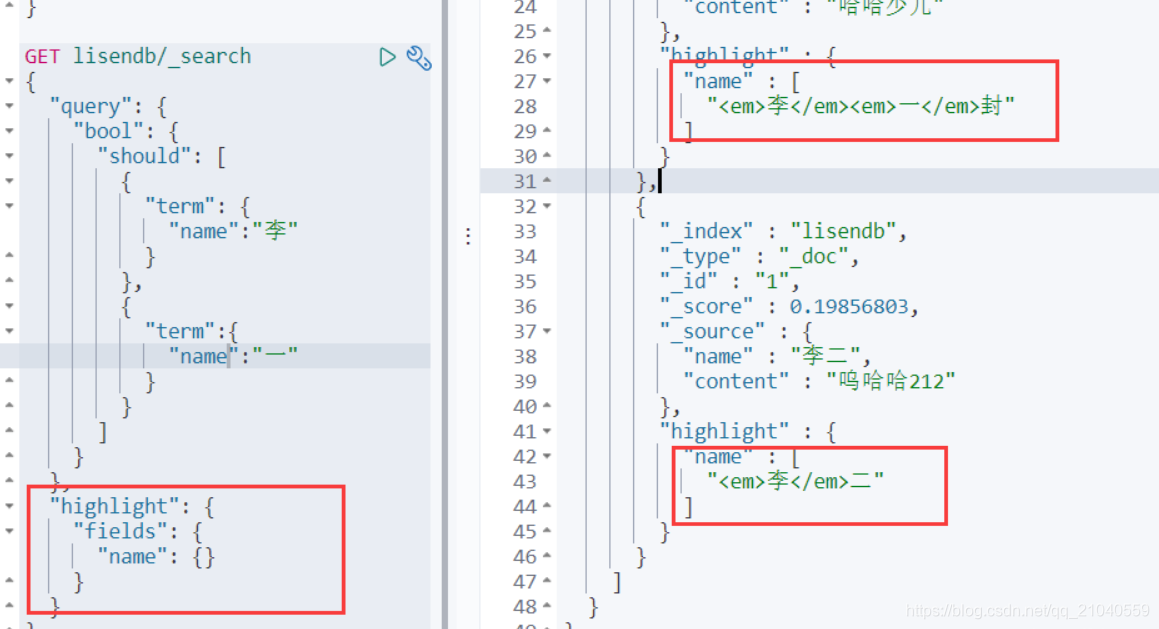
Task: Click "name" : "李二" source line
Action: coord(778,356)
